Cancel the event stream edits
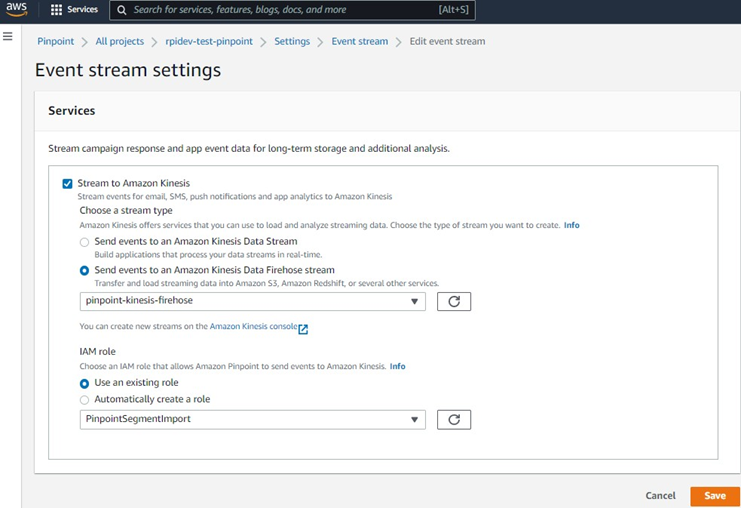The width and height of the screenshot is (741, 508). coord(660,496)
